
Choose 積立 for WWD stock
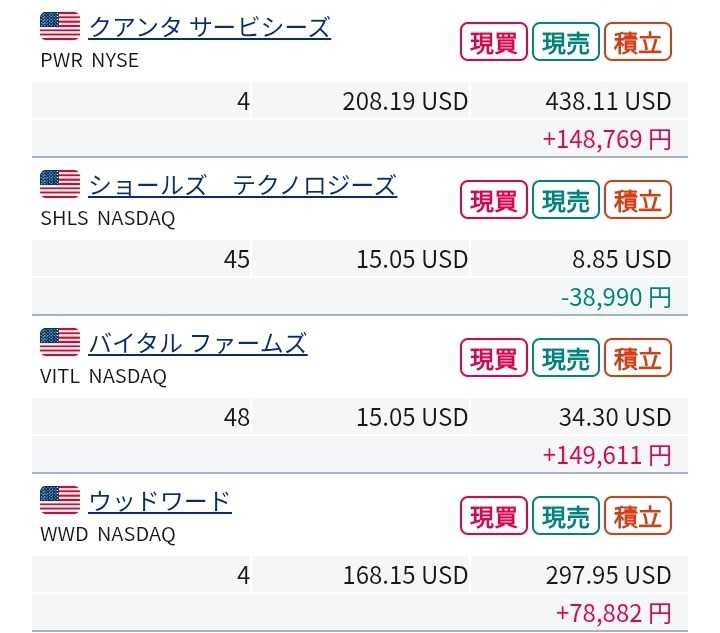pos(638,516)
